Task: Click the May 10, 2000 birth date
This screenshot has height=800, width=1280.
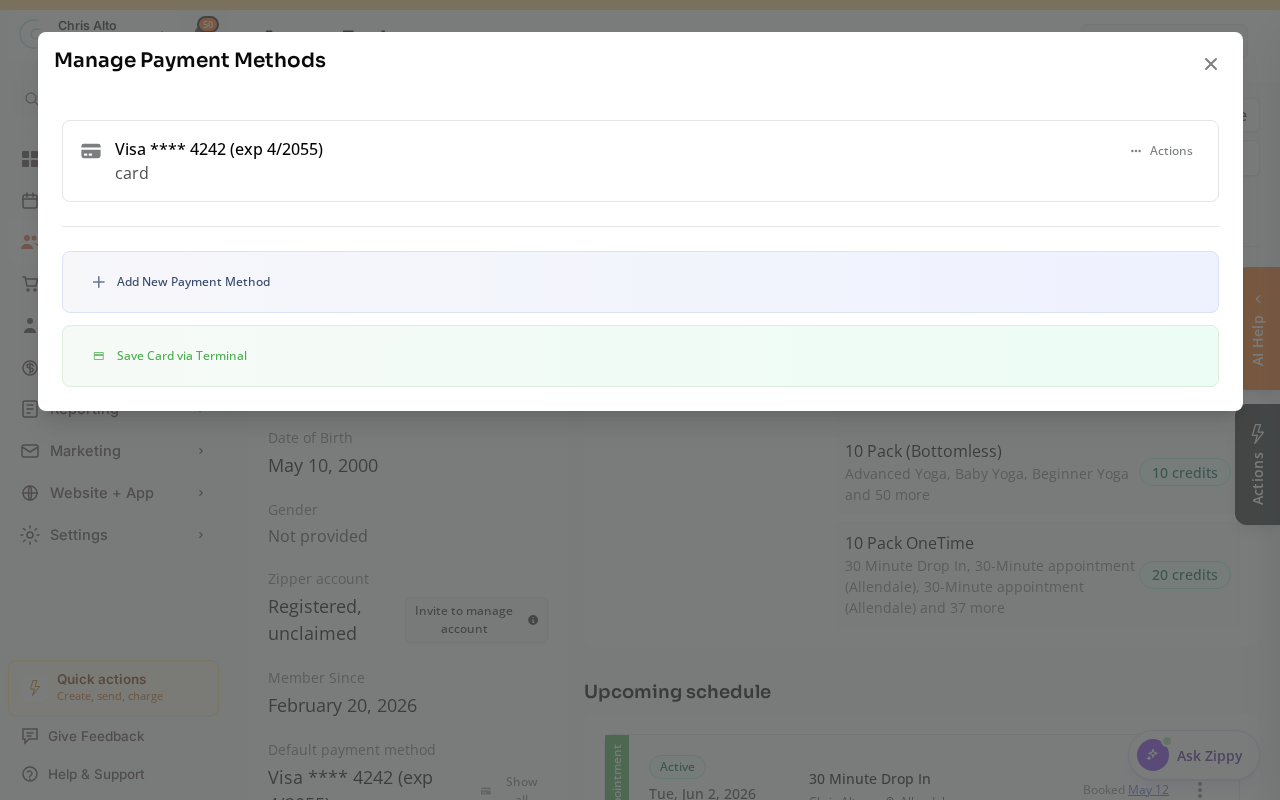Action: [x=323, y=465]
